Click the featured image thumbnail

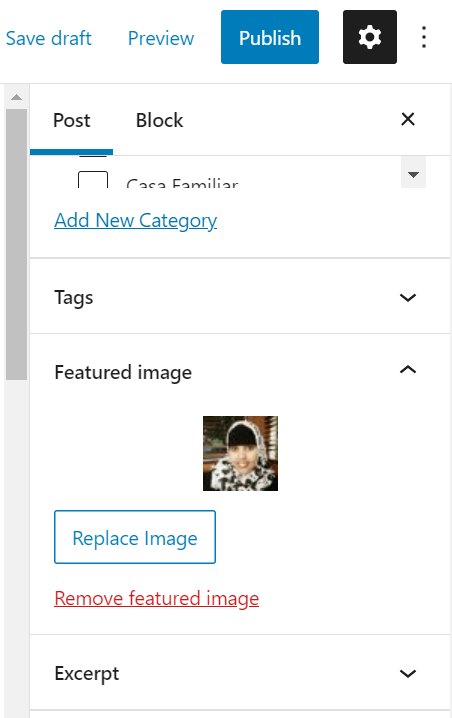(x=240, y=453)
